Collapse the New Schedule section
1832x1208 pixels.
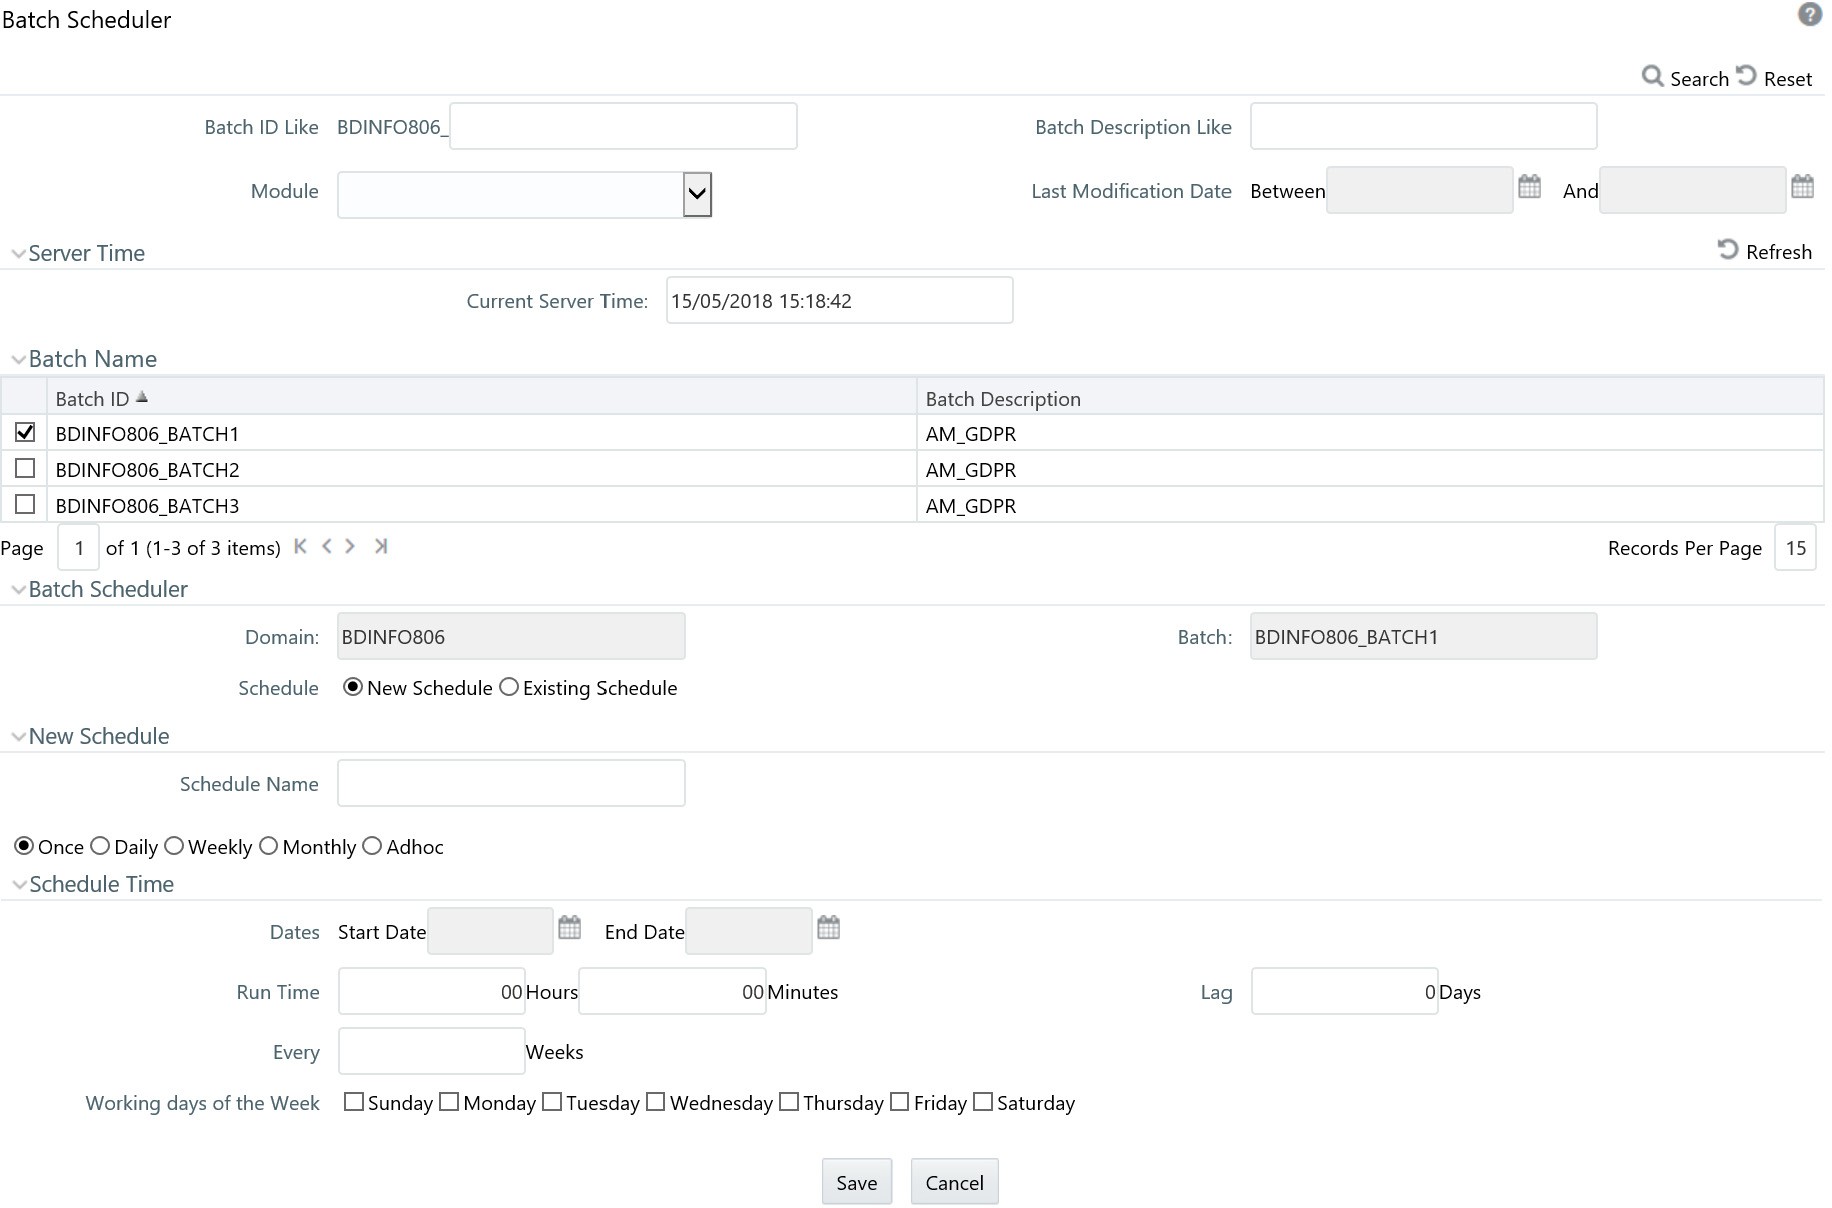[18, 737]
